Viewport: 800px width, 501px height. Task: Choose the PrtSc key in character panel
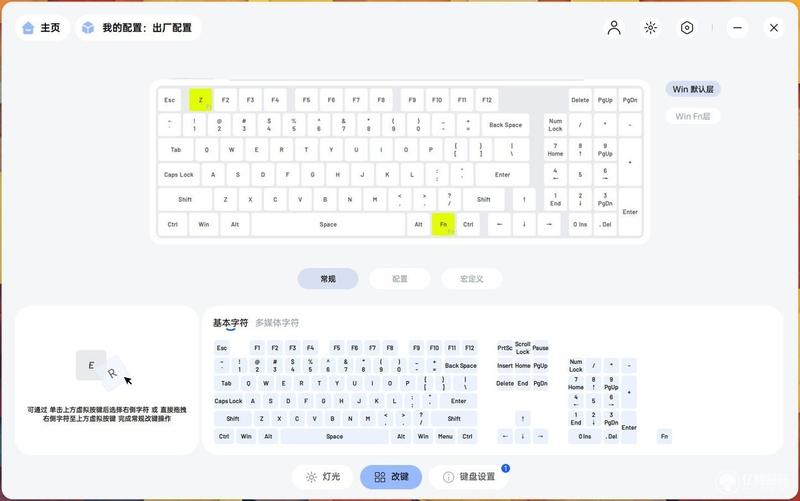505,348
